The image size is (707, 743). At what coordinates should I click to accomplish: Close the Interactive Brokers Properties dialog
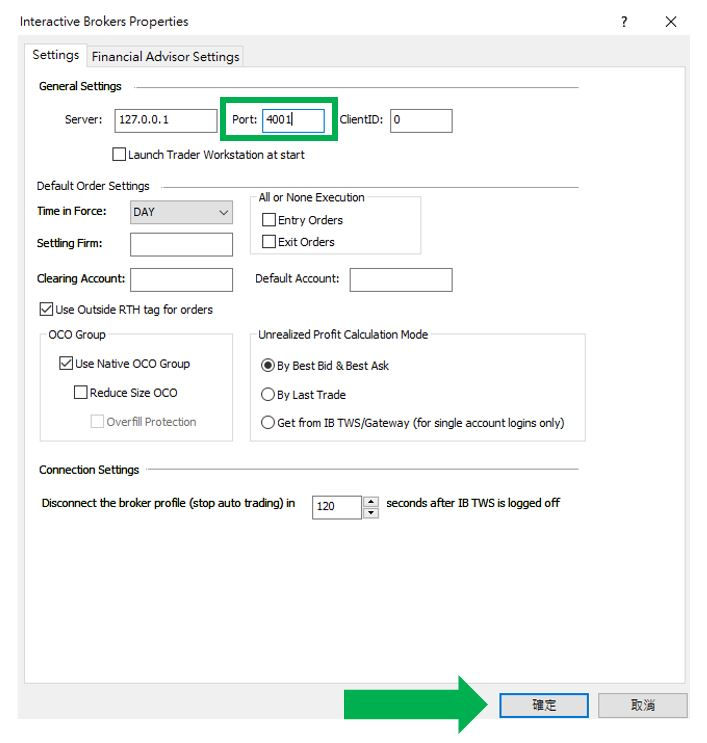671,21
